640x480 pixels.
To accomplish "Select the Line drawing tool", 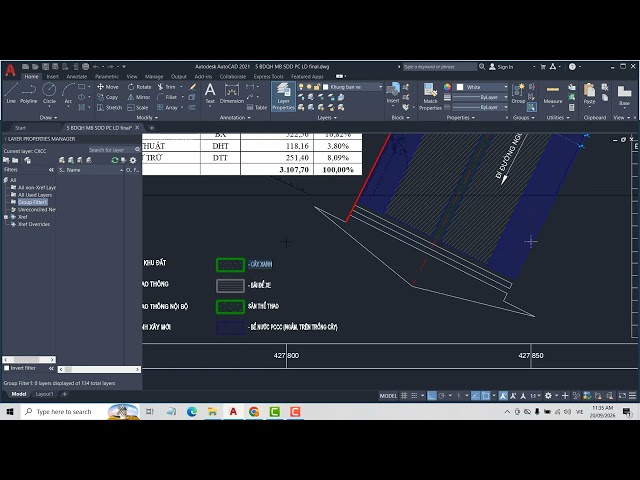I will (11, 93).
